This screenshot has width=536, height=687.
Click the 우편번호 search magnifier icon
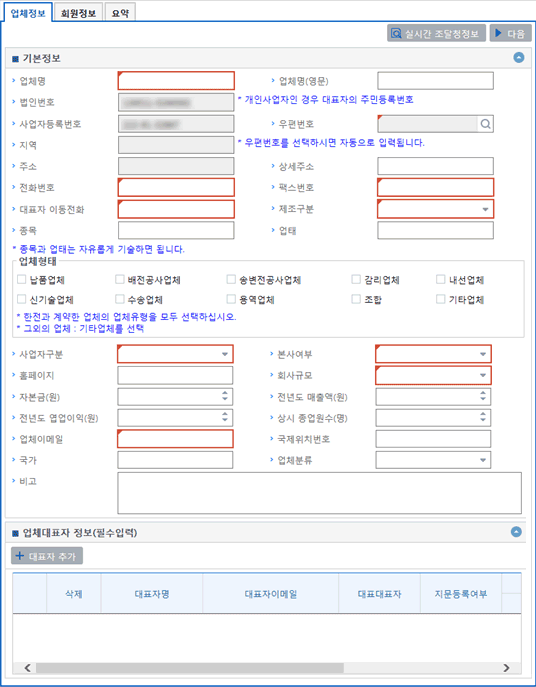coord(485,124)
